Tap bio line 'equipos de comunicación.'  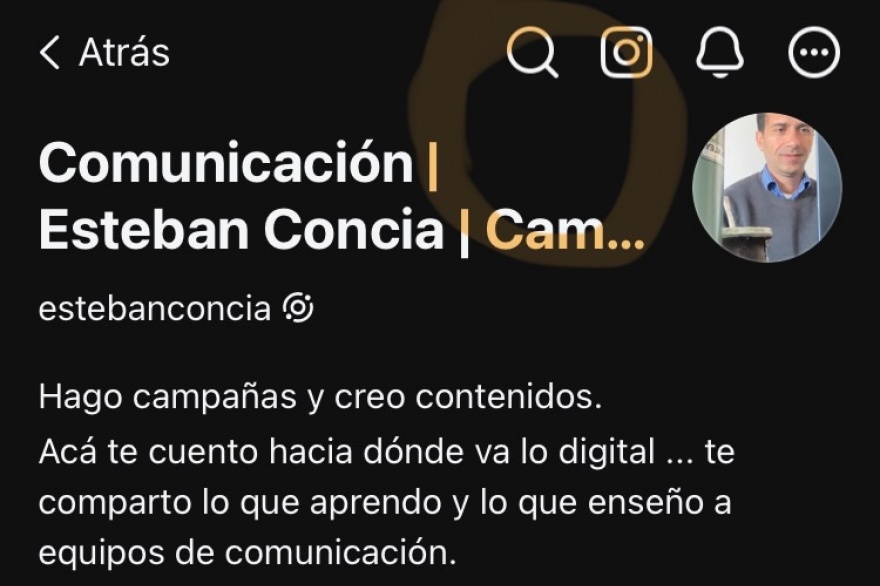248,553
